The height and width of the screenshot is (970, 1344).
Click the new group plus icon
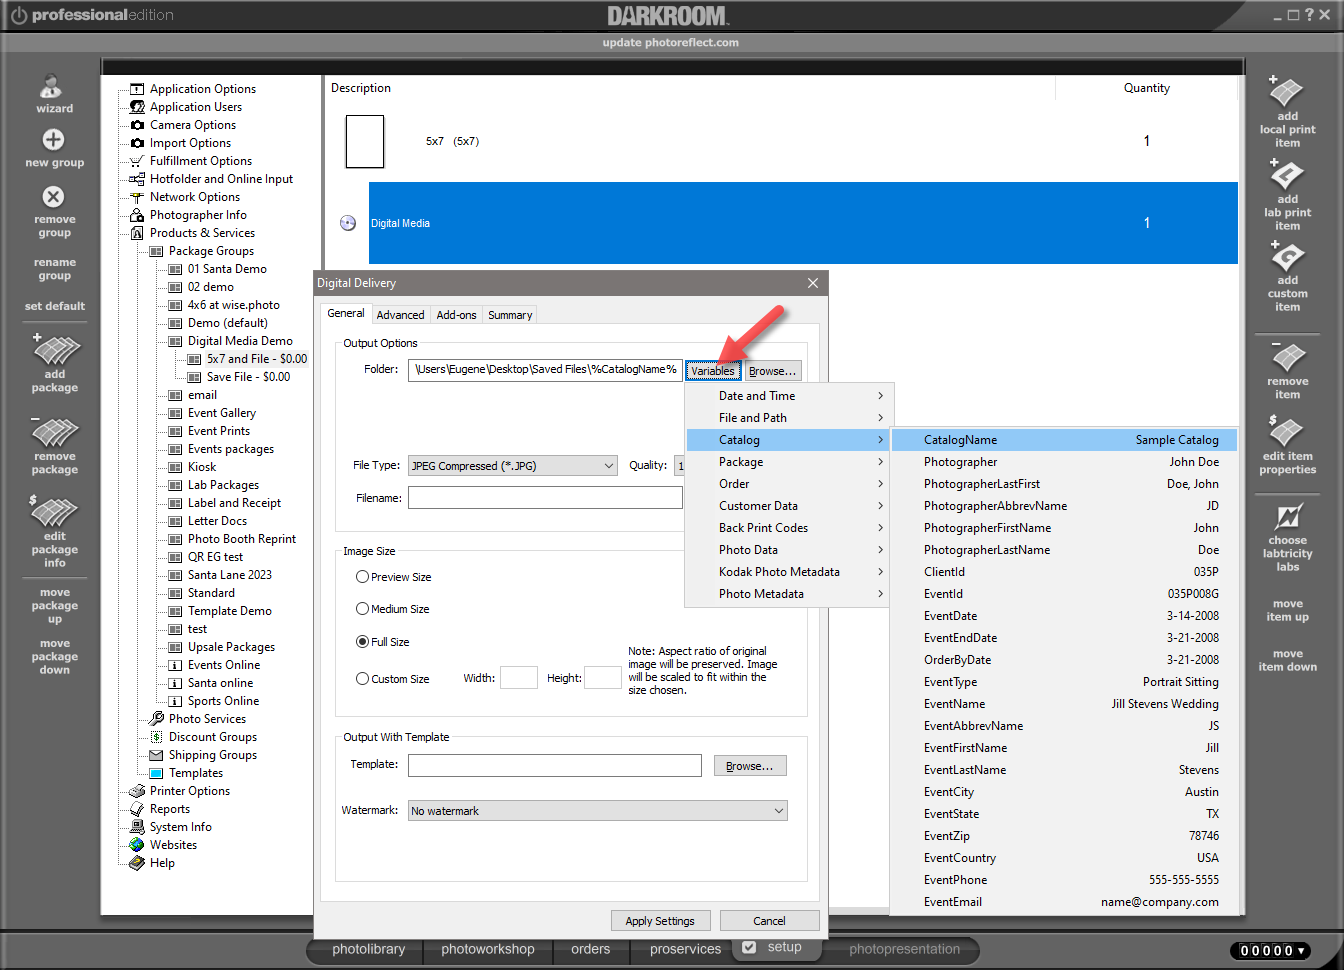[53, 140]
